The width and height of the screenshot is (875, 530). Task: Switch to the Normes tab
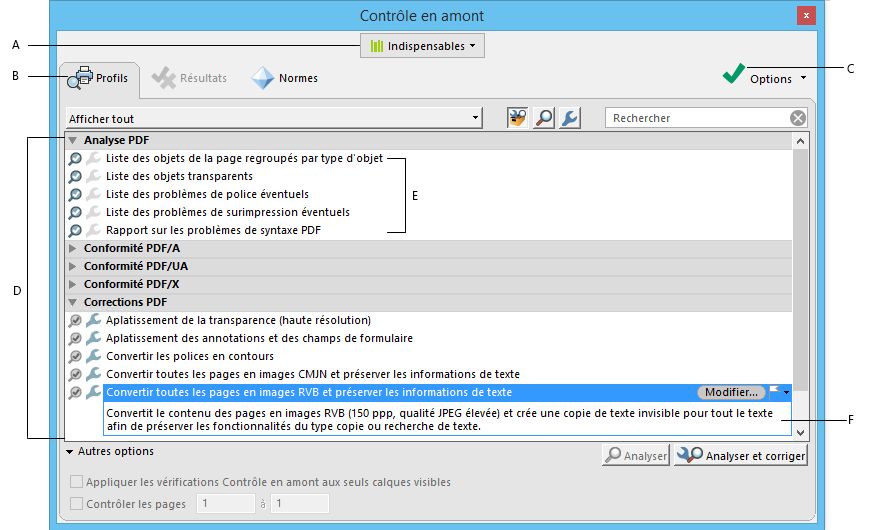tap(285, 78)
